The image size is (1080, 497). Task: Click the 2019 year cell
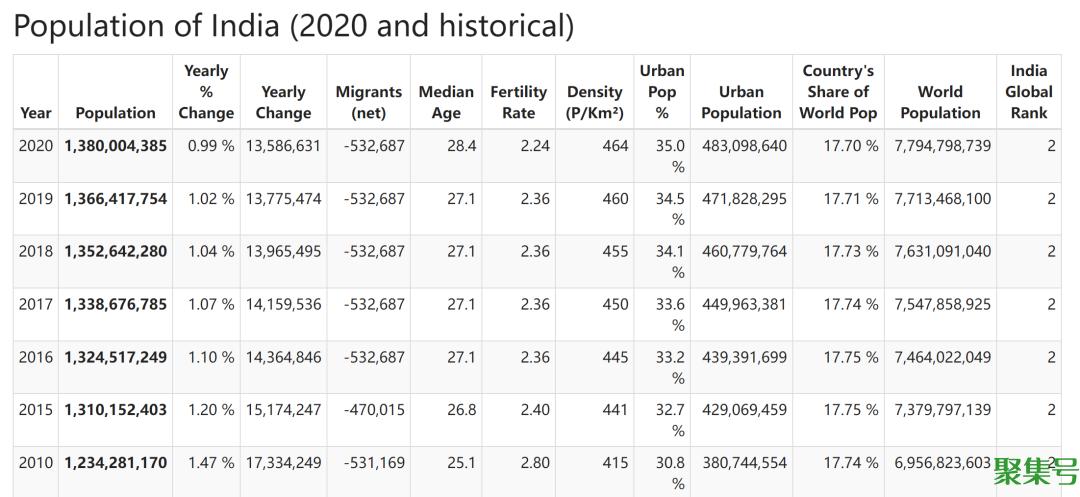(x=35, y=199)
